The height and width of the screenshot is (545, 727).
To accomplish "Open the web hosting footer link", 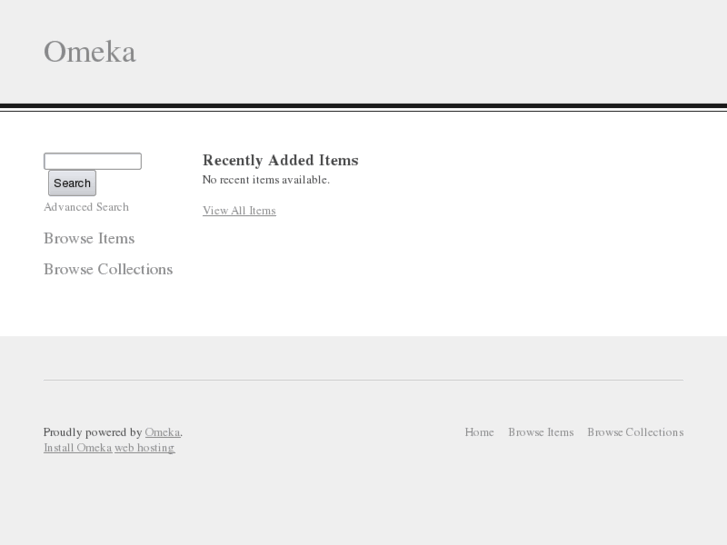I will (x=145, y=448).
